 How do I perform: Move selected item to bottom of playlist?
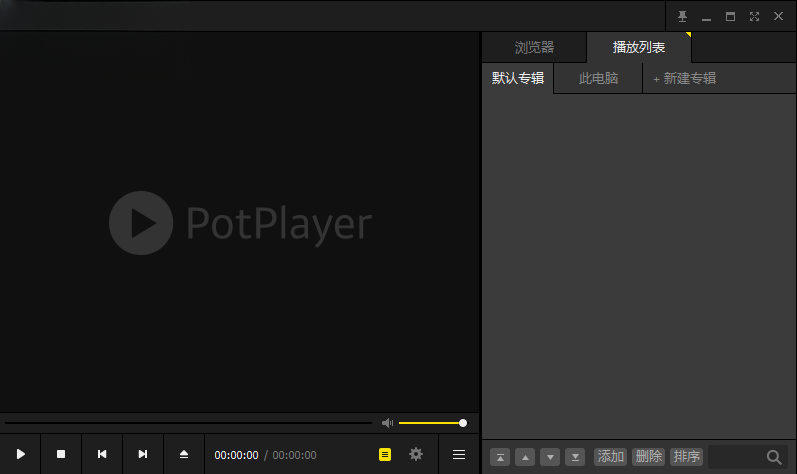(x=575, y=457)
